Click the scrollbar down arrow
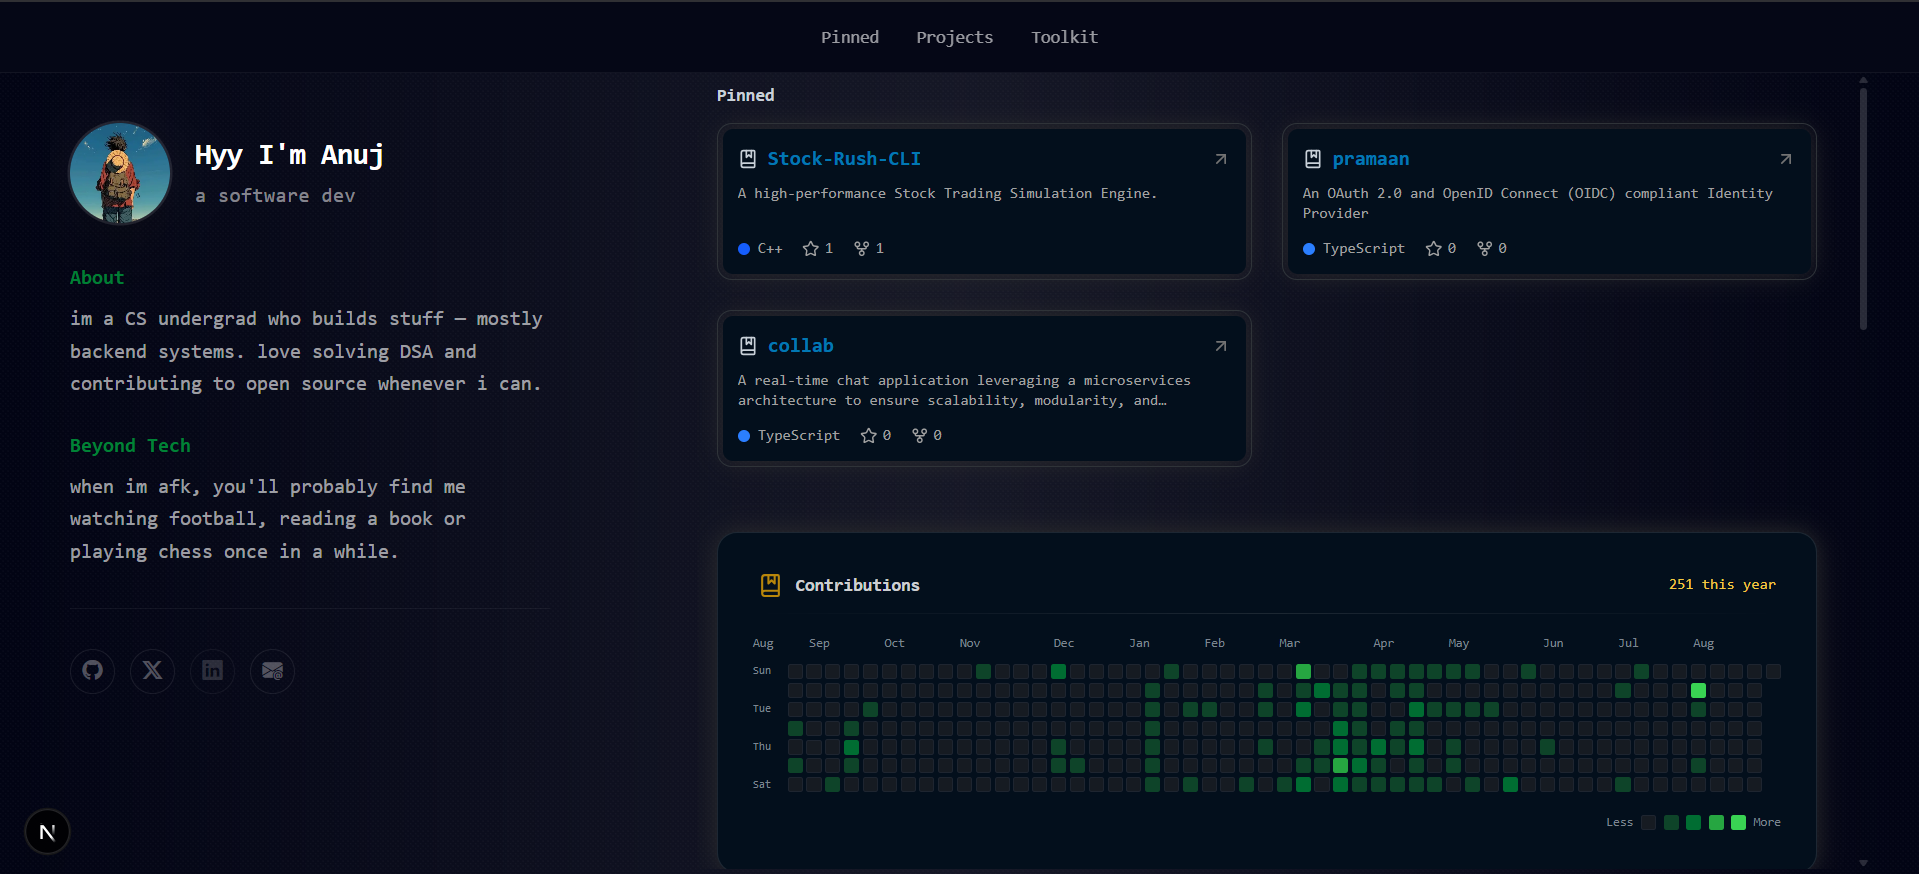The width and height of the screenshot is (1919, 874). coord(1863,863)
